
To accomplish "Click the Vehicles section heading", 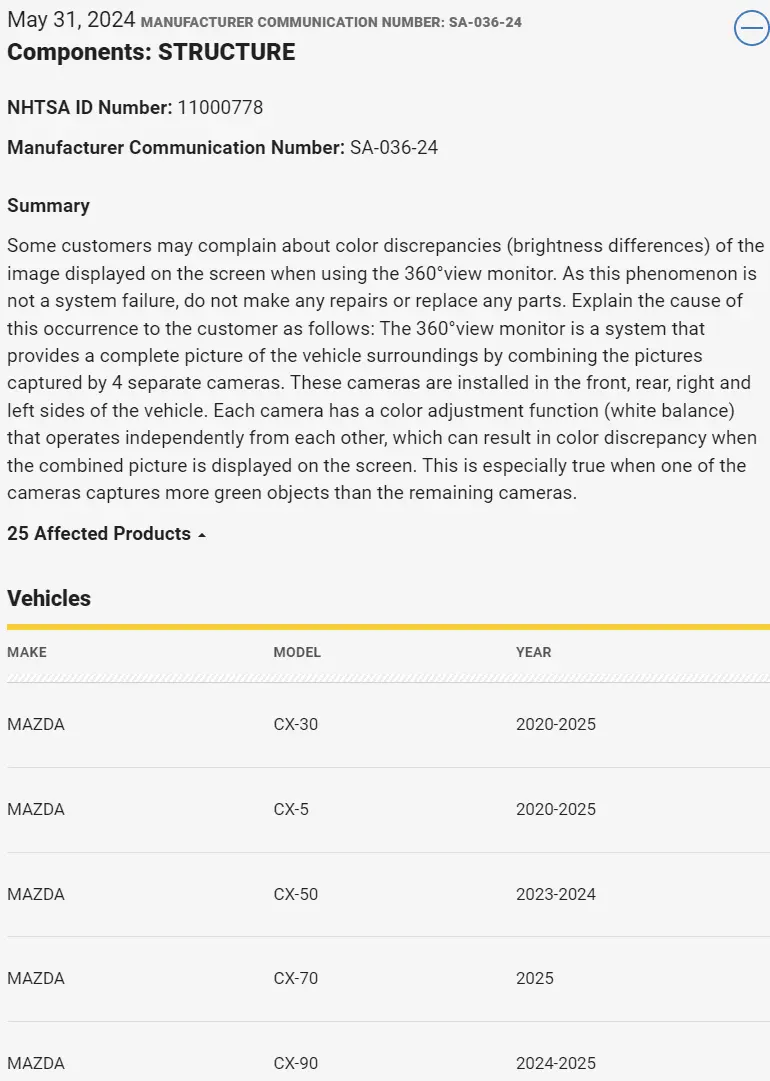I will tap(49, 598).
